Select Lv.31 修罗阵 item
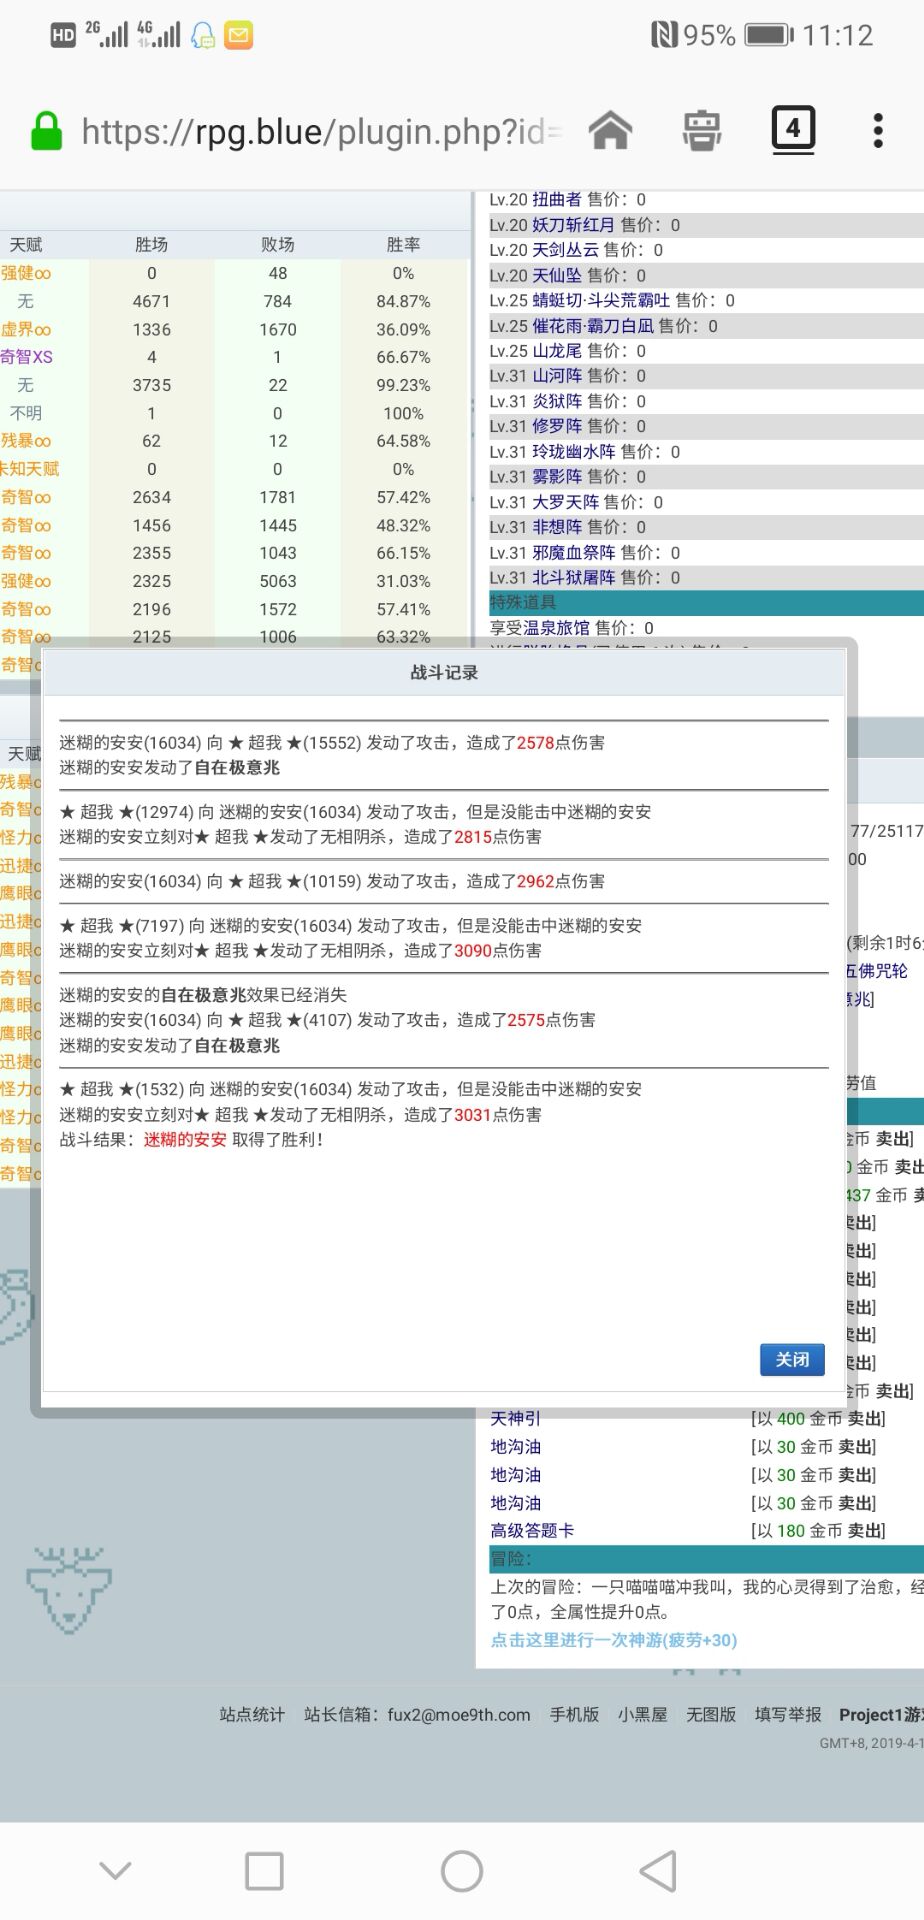The image size is (924, 1920). click(557, 426)
